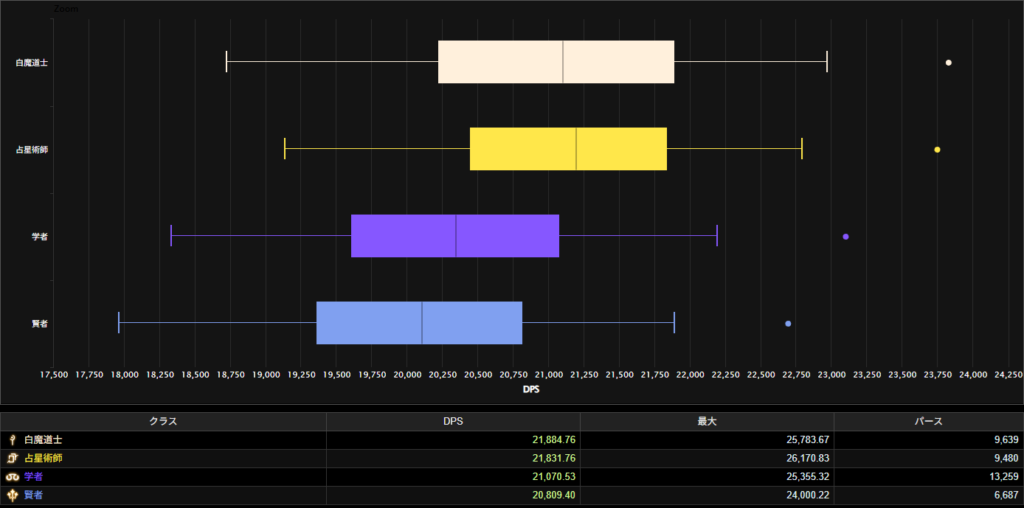Click the 占星術師 job icon in table
This screenshot has width=1024, height=508.
click(13, 458)
